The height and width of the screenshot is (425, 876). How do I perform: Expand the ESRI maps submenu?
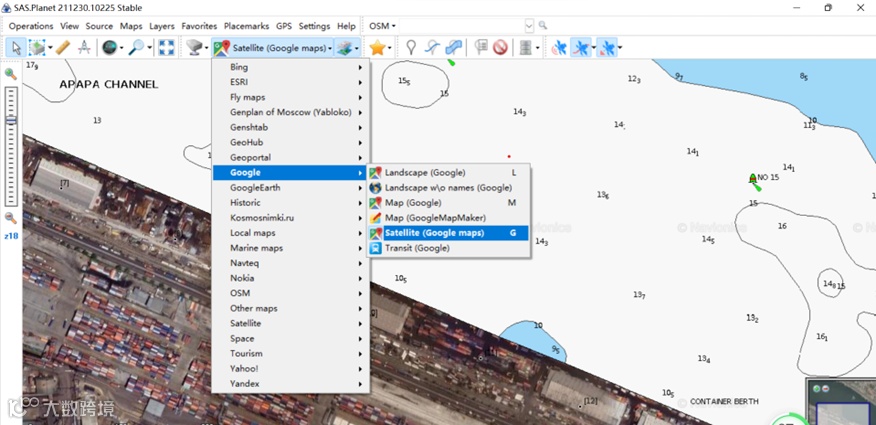click(291, 82)
